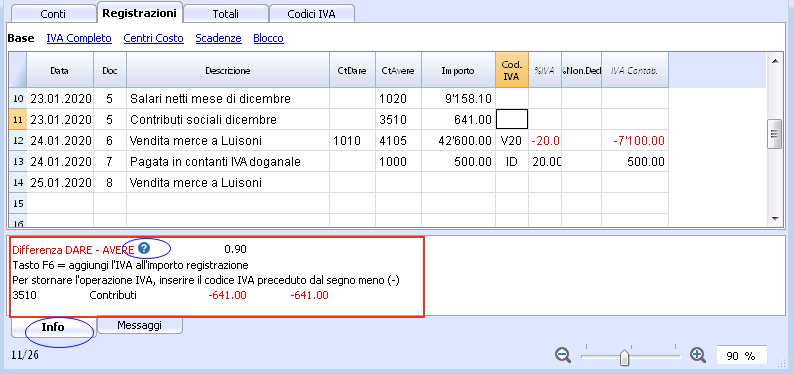
Task: Open the IVA Completo view link
Action: coord(79,38)
